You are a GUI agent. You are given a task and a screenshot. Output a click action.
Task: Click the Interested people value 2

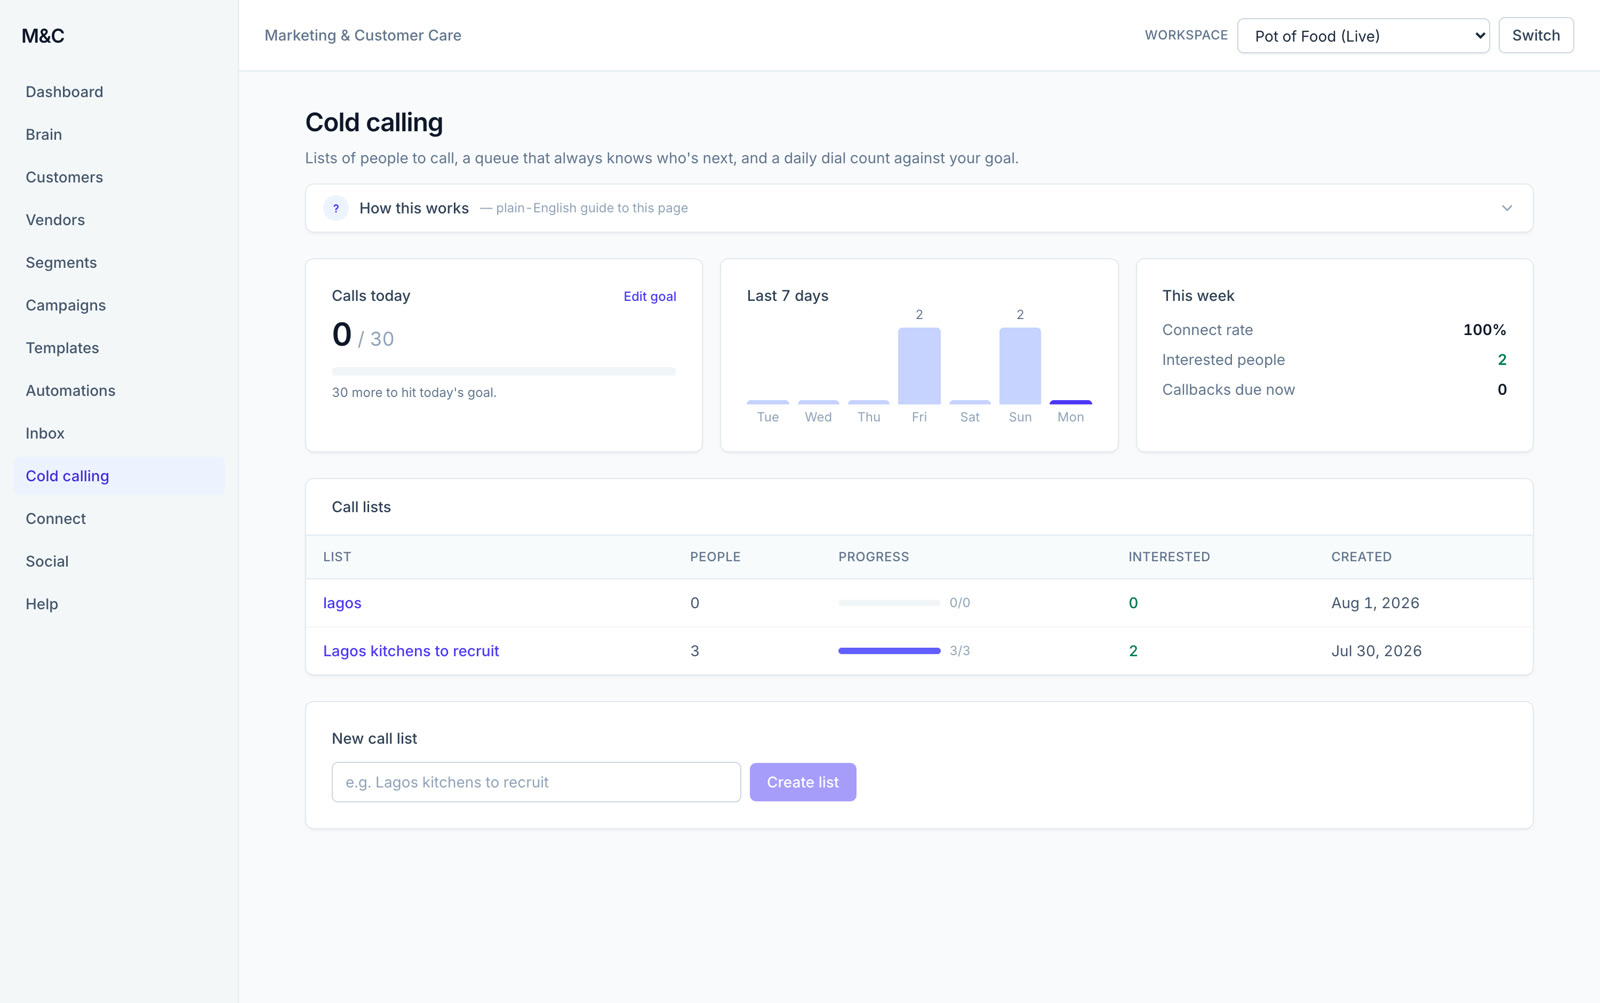1501,360
